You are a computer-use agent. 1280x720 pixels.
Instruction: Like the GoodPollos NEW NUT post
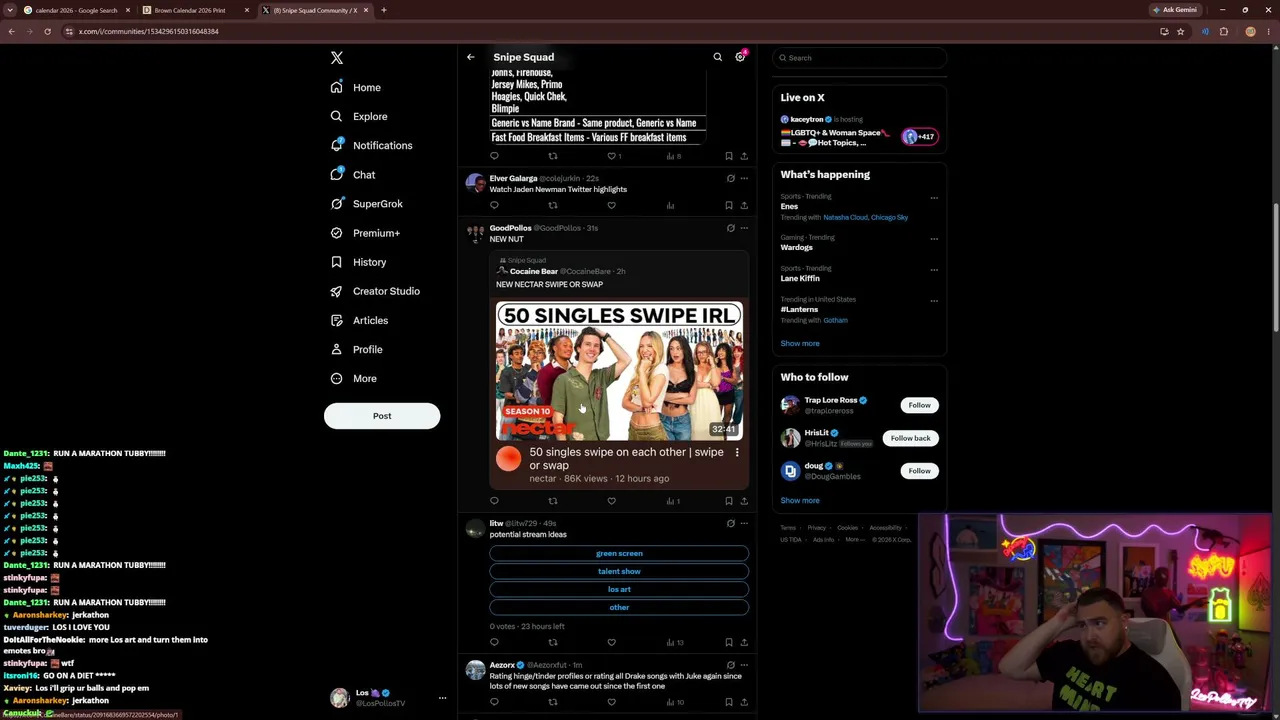tap(611, 501)
